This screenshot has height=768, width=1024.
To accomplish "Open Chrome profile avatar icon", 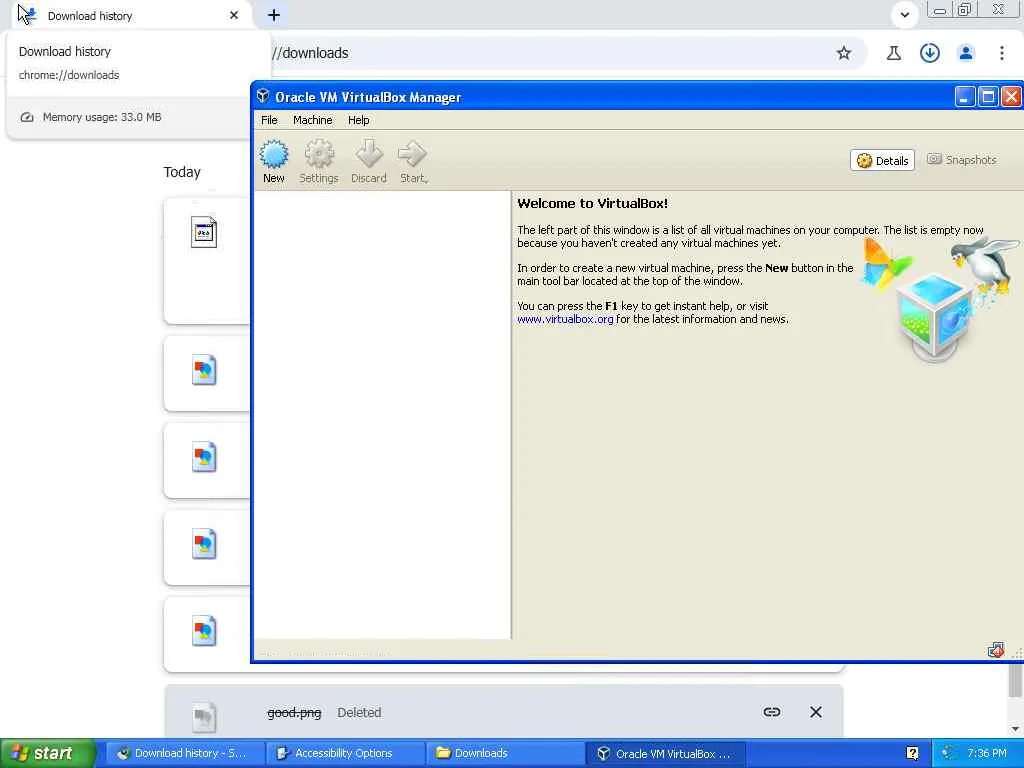I will tap(966, 53).
